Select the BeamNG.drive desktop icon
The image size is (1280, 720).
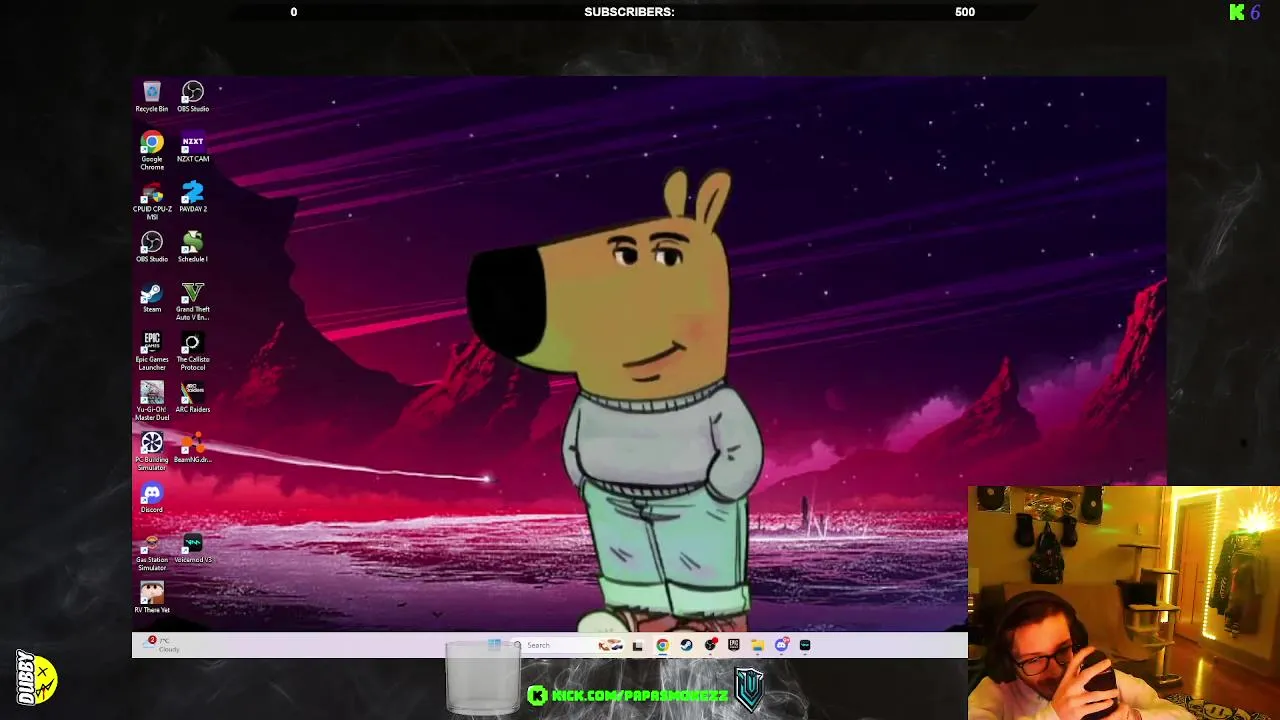(193, 447)
